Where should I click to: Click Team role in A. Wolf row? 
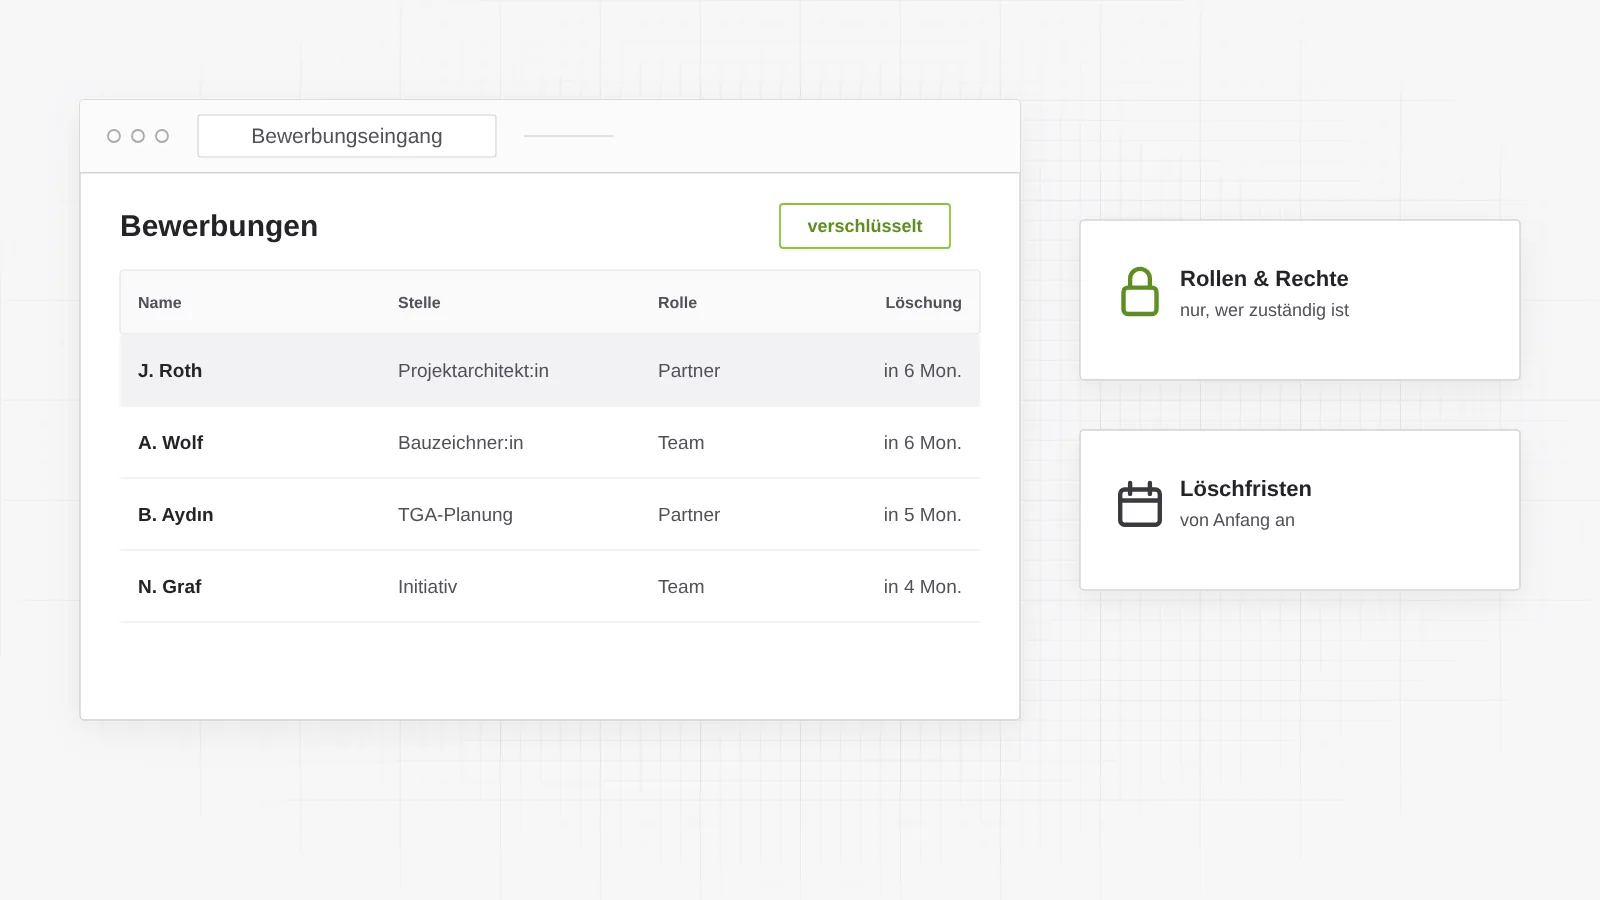[x=681, y=443]
